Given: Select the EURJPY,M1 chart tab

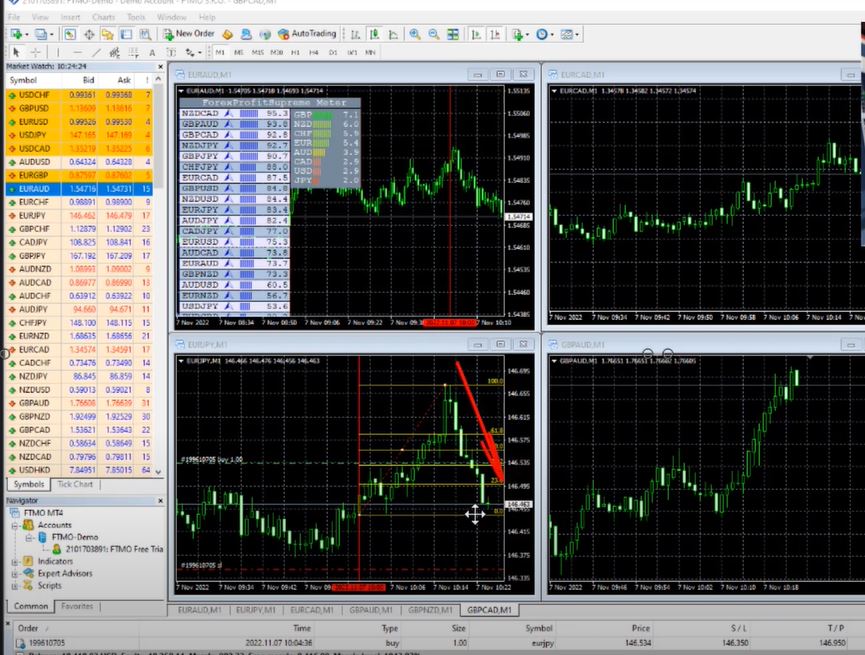Looking at the screenshot, I should tap(255, 609).
